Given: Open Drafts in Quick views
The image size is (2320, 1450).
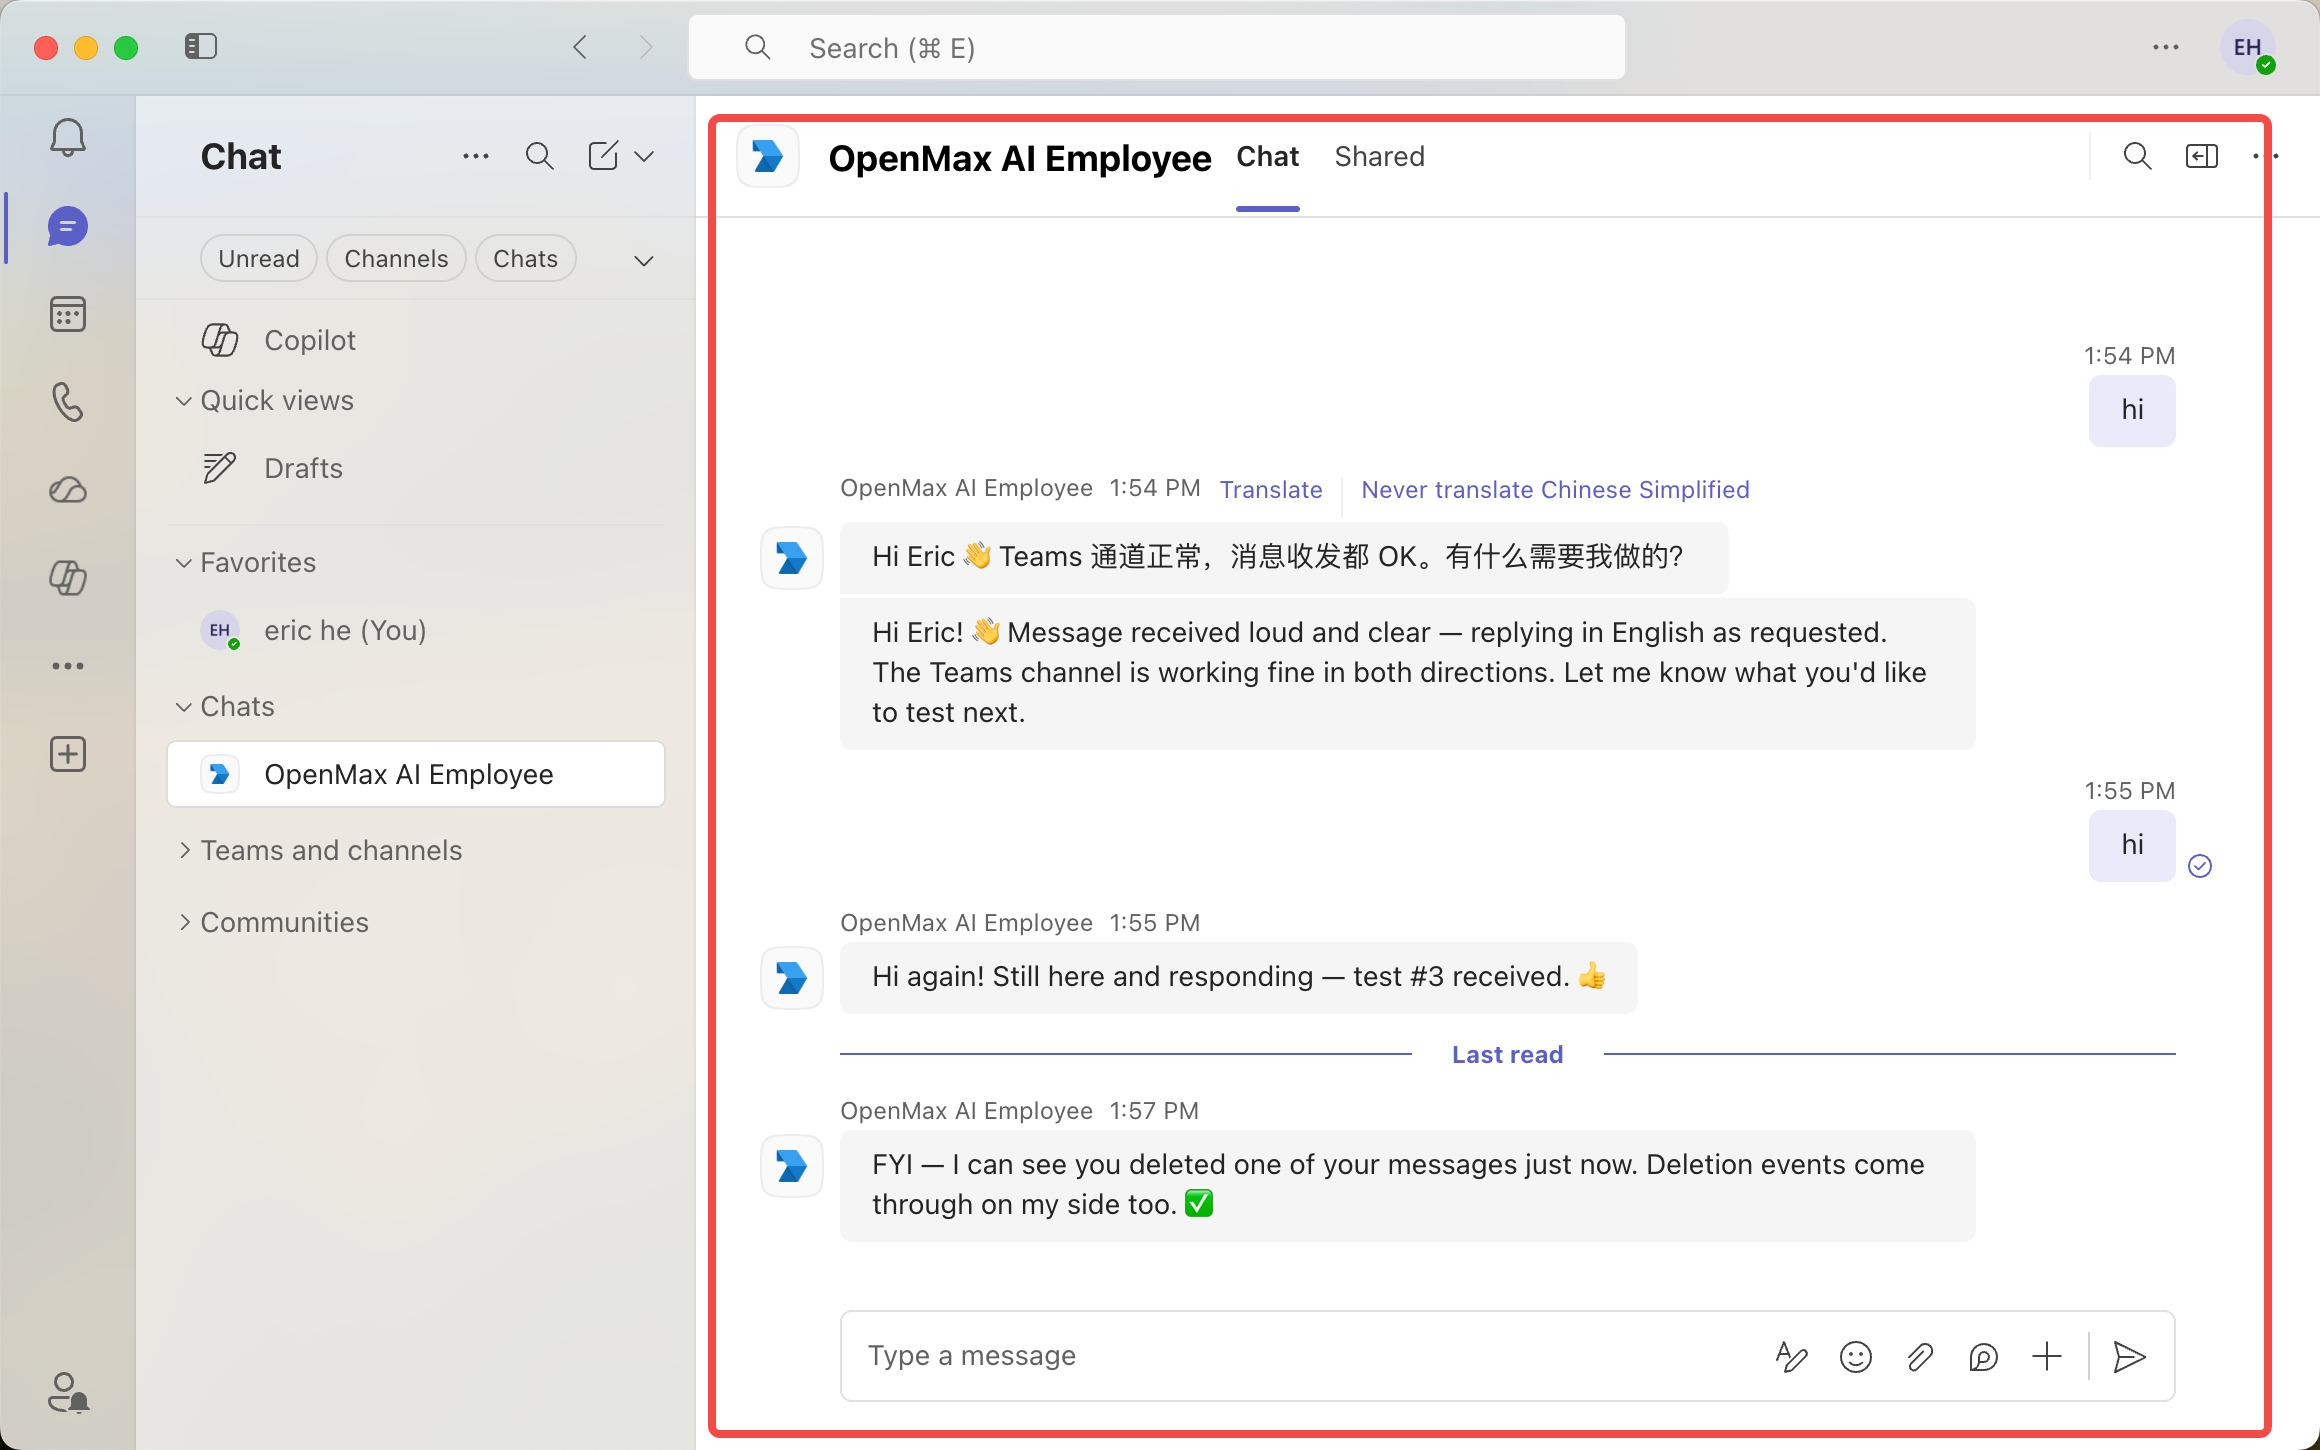Looking at the screenshot, I should point(416,468).
